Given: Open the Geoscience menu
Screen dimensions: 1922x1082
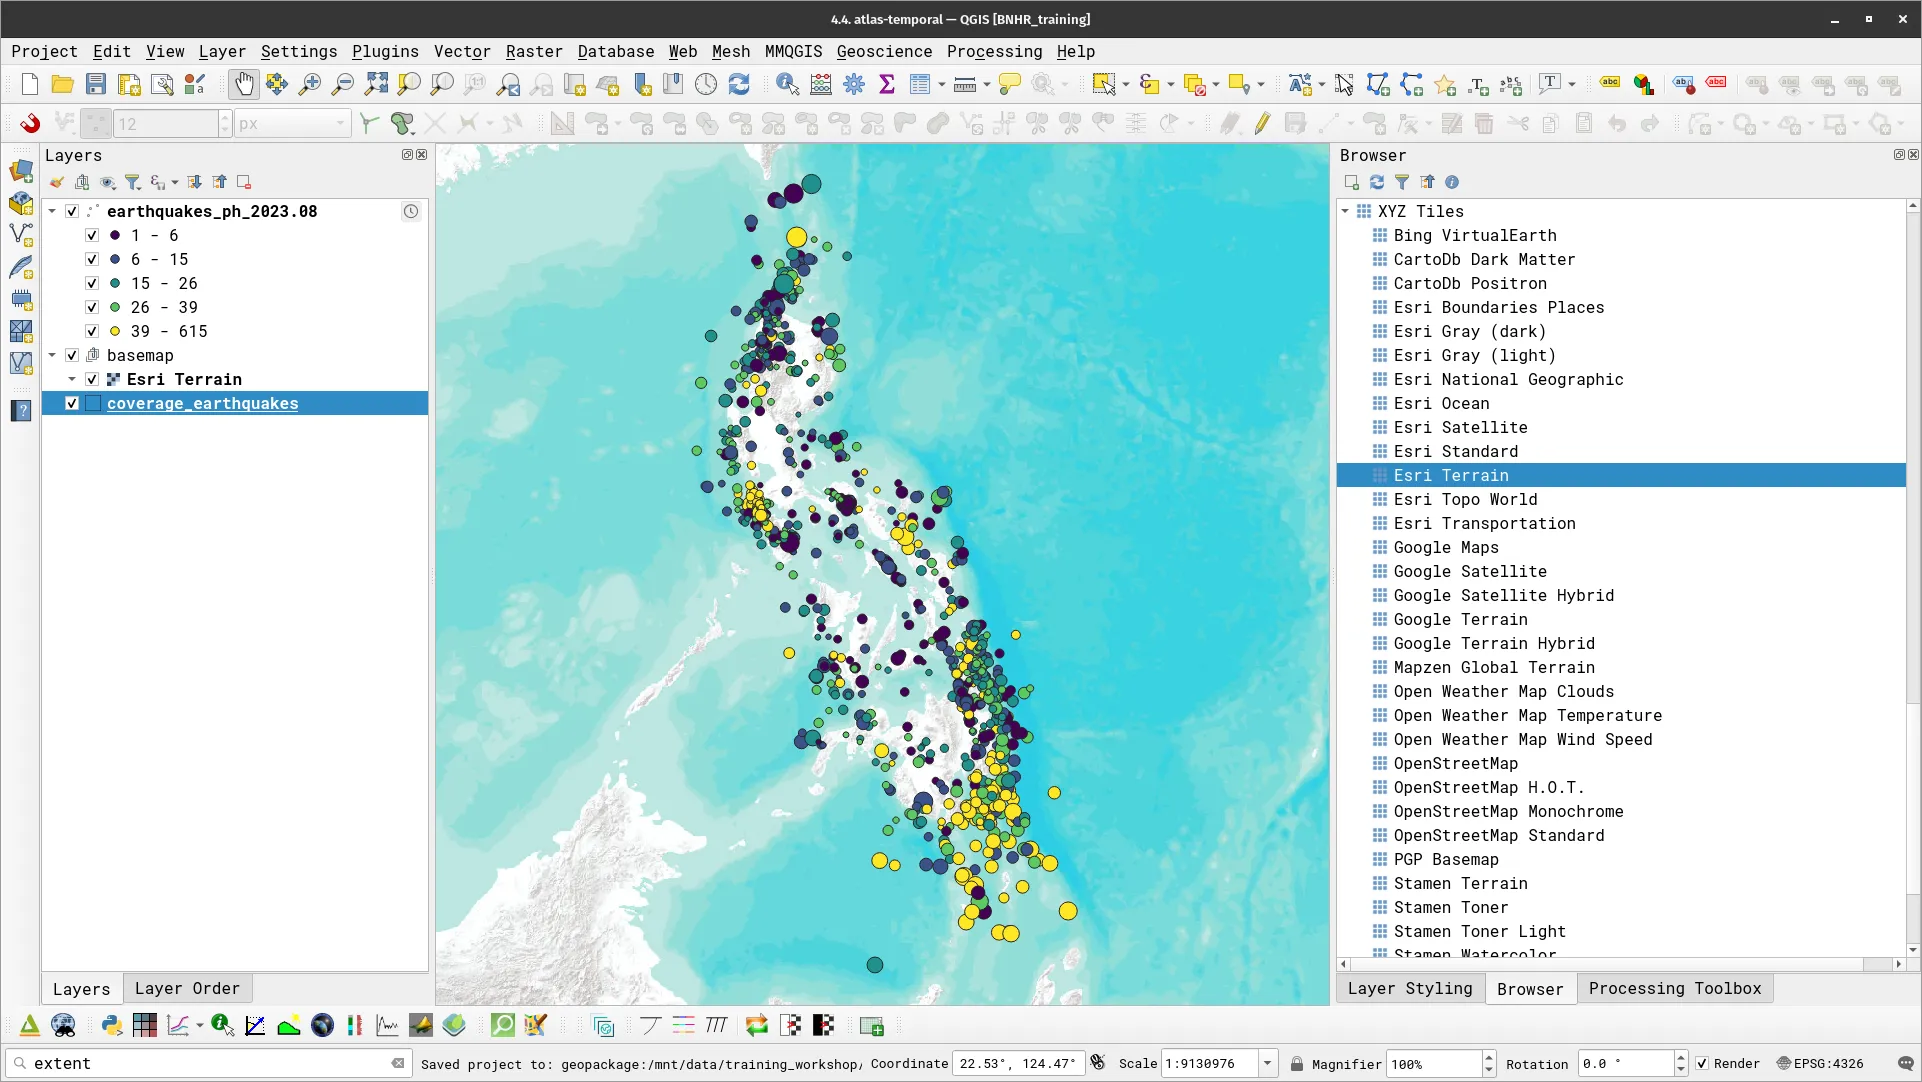Looking at the screenshot, I should click(883, 51).
